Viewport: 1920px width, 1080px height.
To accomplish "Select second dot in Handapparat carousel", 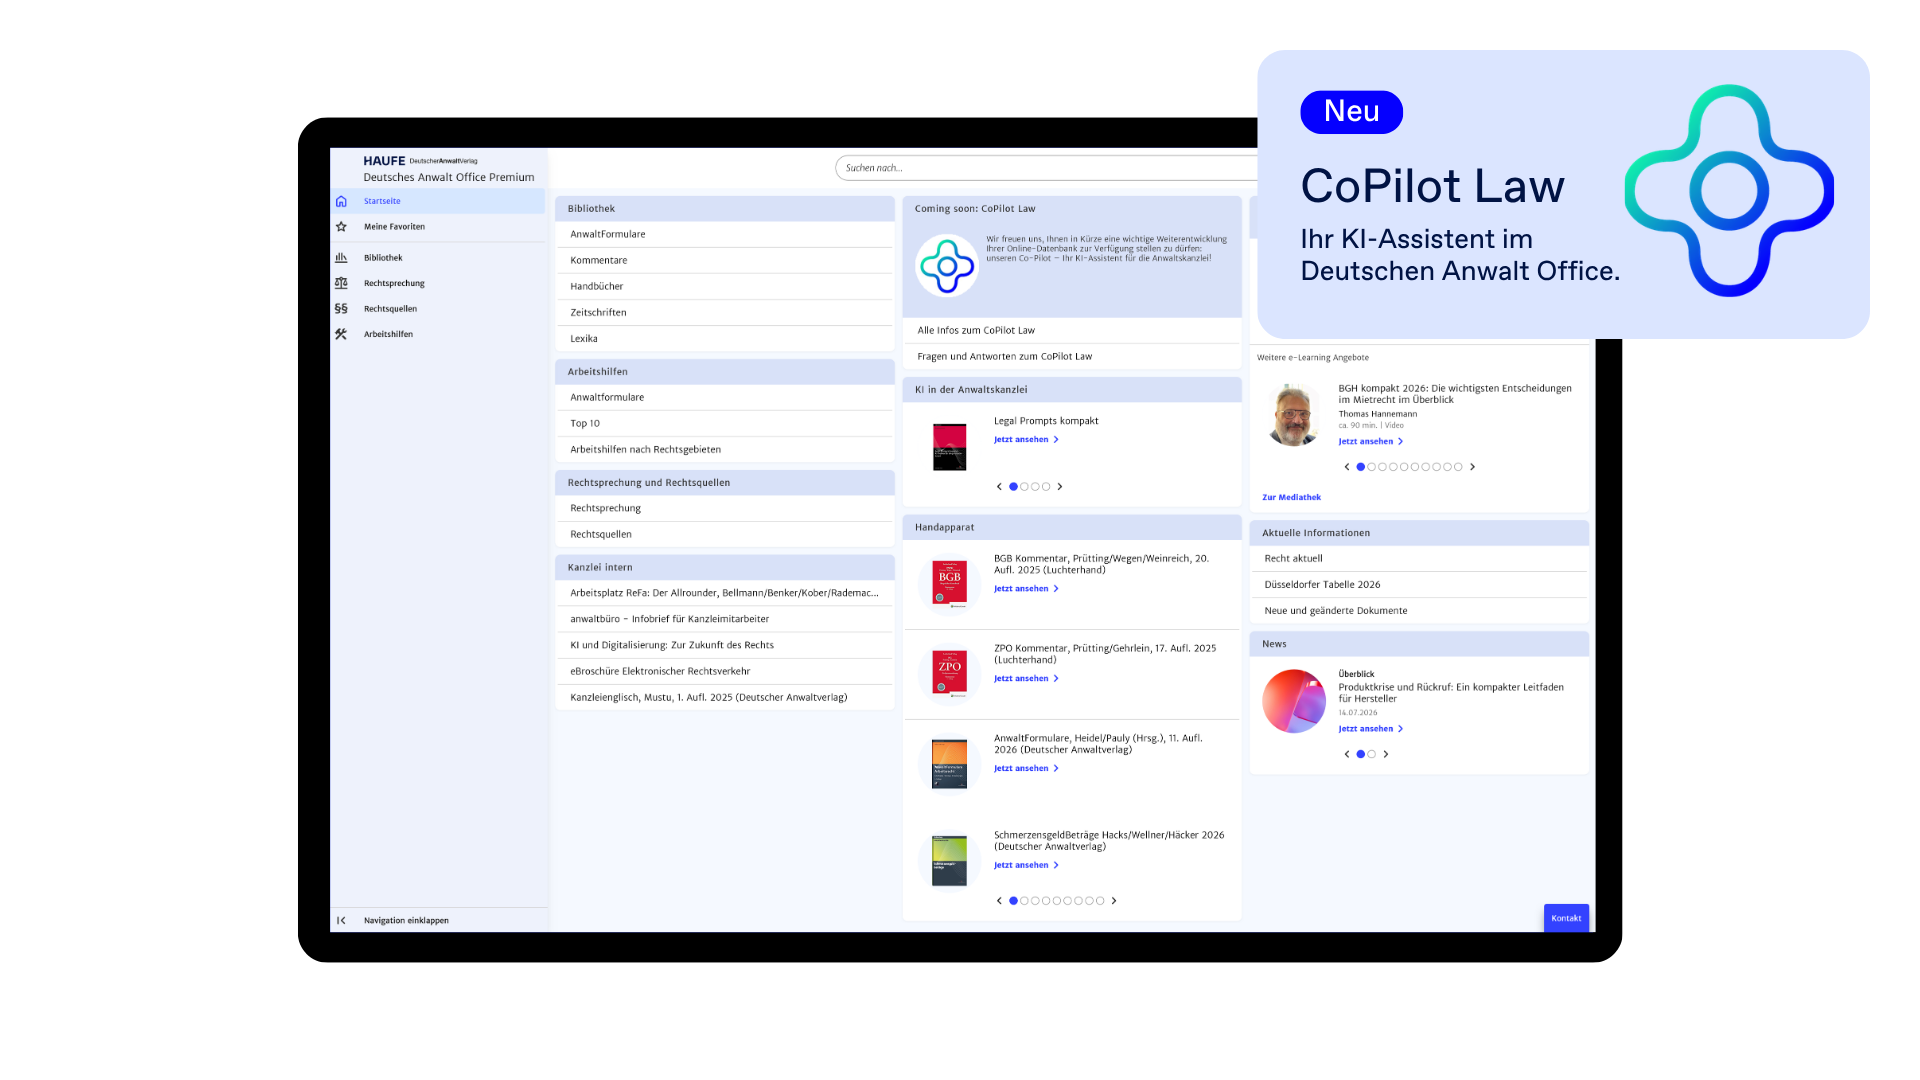I will point(1024,901).
